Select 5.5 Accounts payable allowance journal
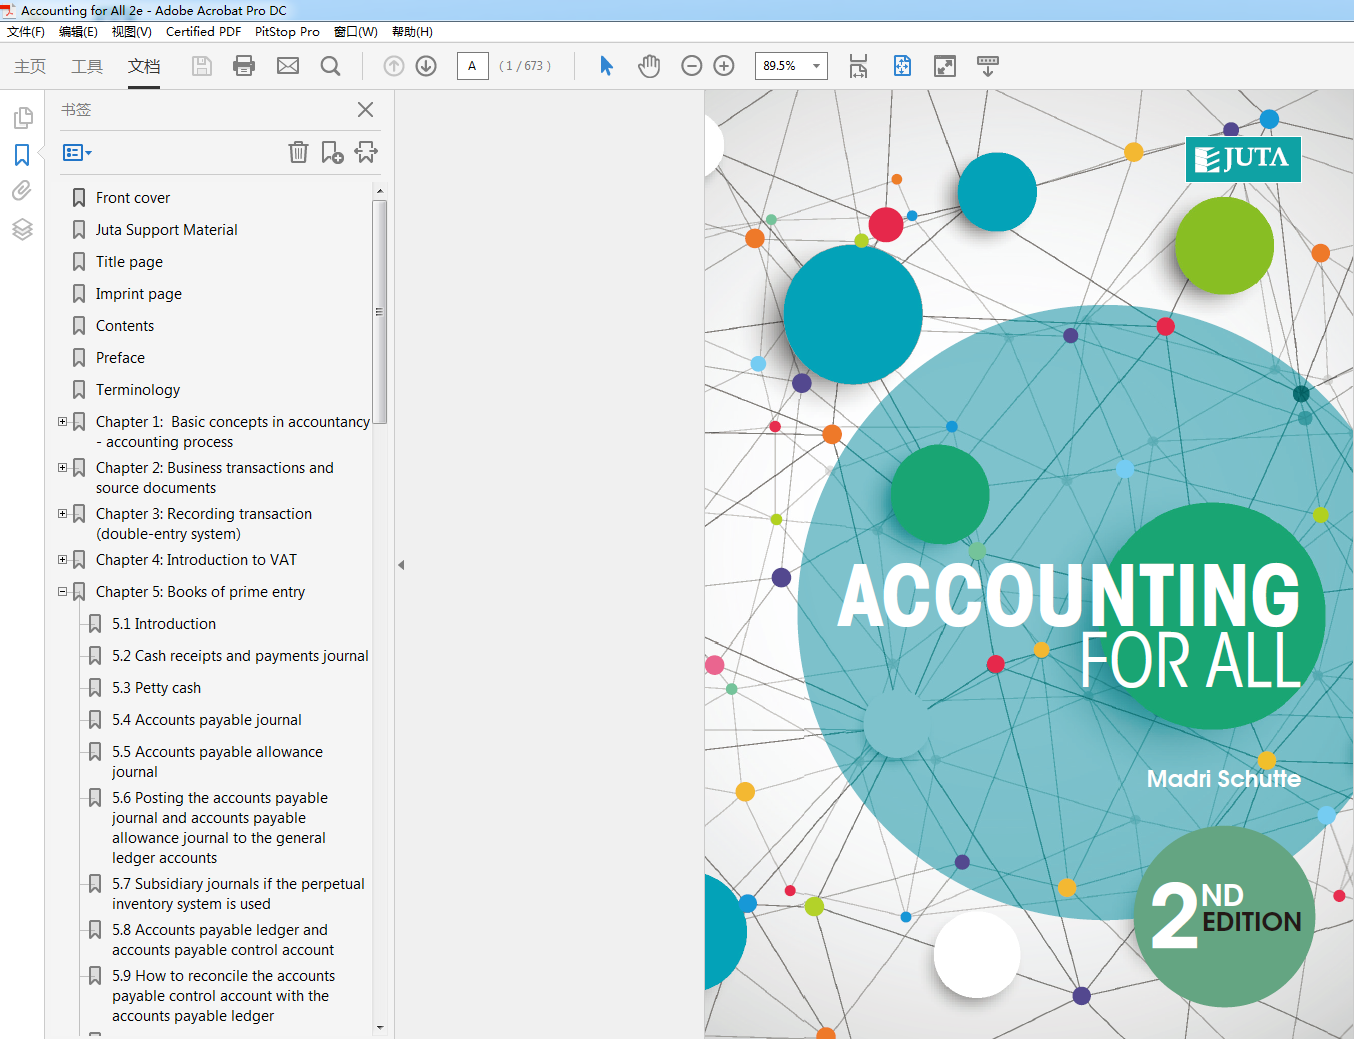The height and width of the screenshot is (1039, 1354). (217, 762)
